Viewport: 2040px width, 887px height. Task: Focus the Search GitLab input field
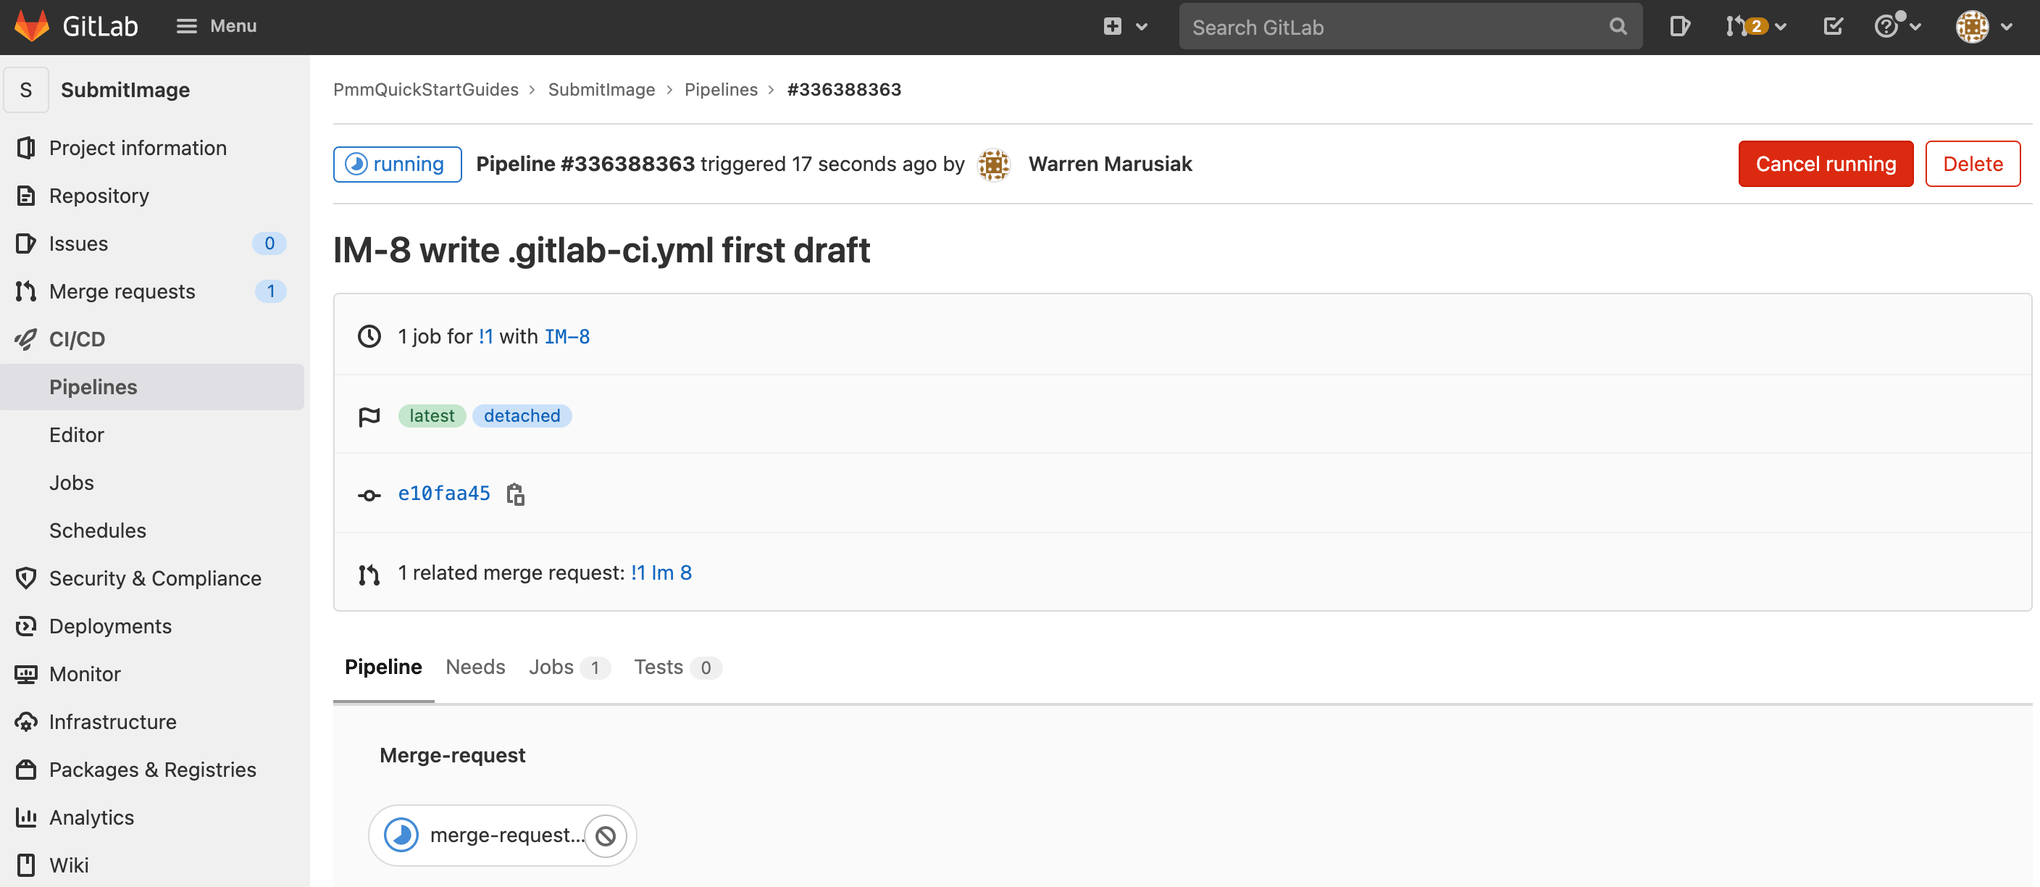pyautogui.click(x=1395, y=27)
